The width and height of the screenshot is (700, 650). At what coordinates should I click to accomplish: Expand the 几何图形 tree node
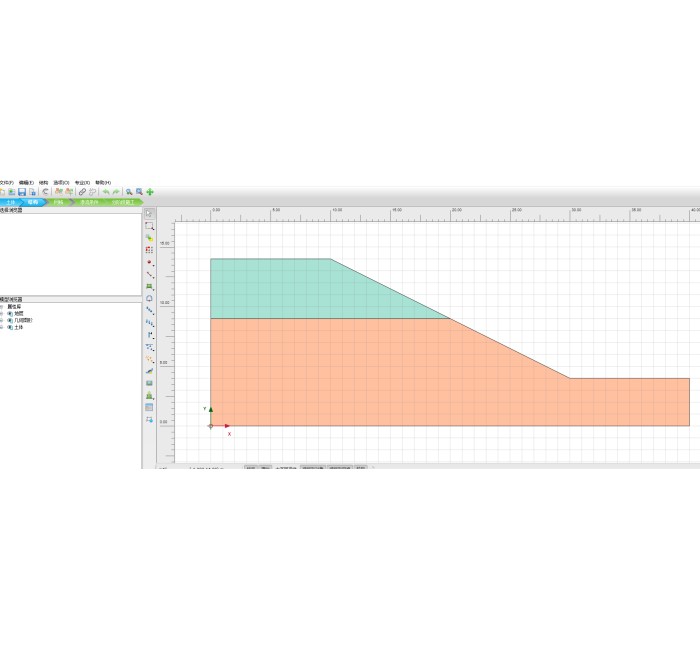(1, 321)
